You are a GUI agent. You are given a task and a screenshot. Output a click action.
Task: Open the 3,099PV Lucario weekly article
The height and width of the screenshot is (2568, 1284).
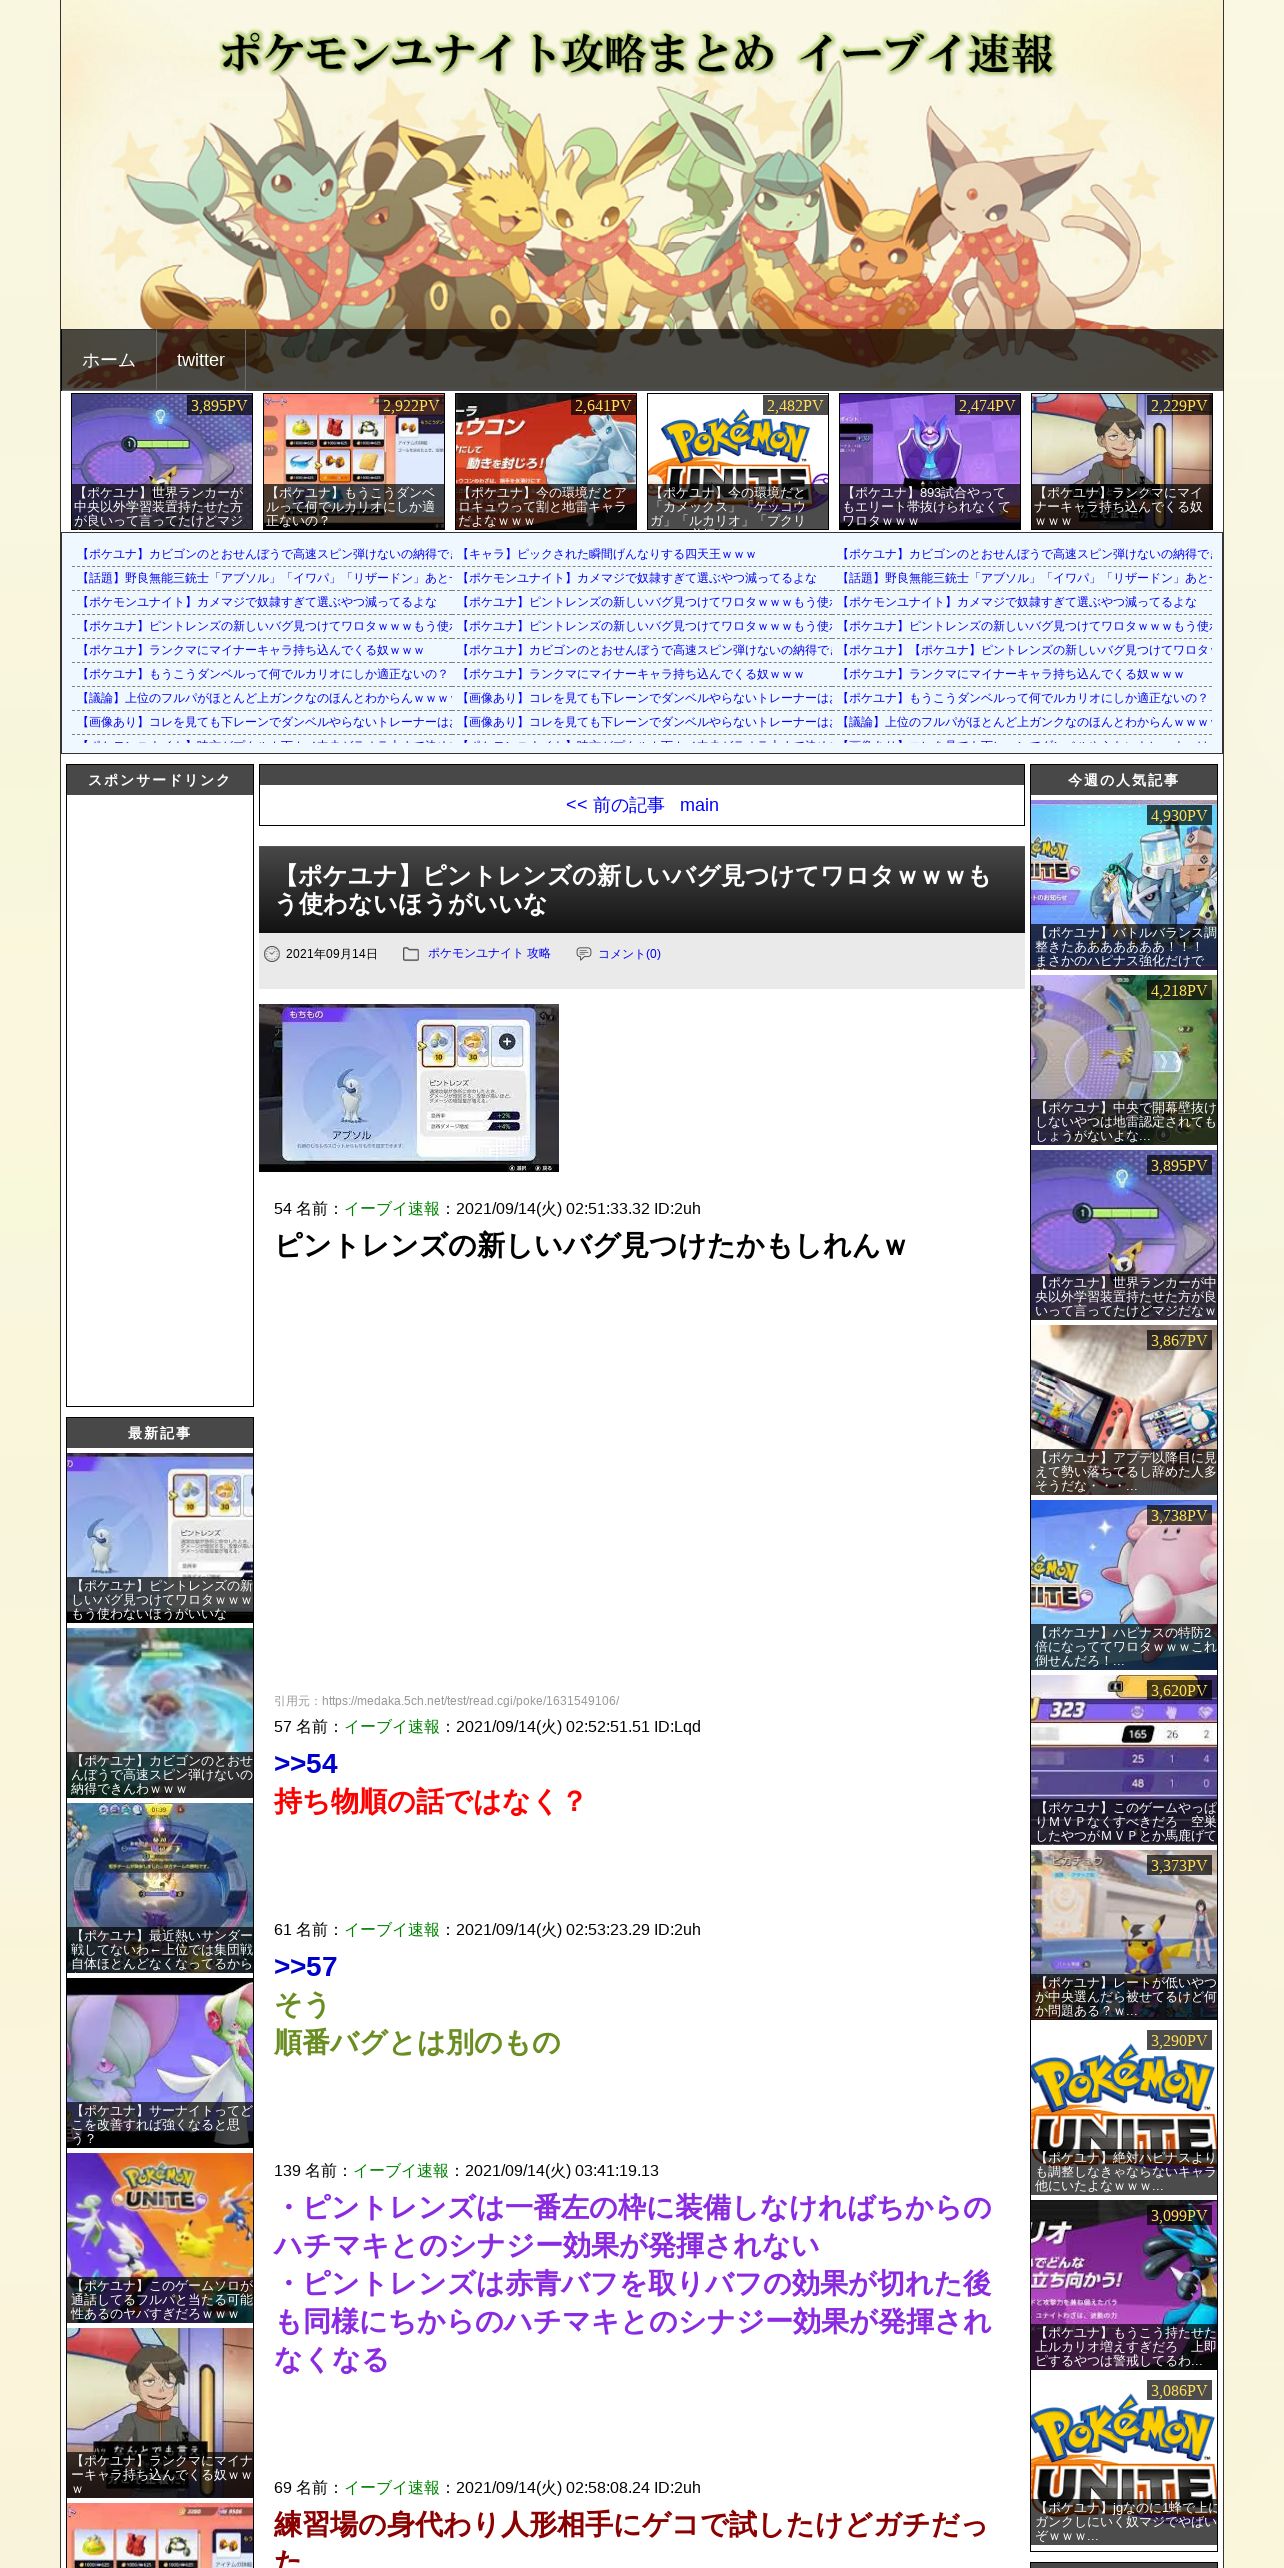click(1124, 2286)
